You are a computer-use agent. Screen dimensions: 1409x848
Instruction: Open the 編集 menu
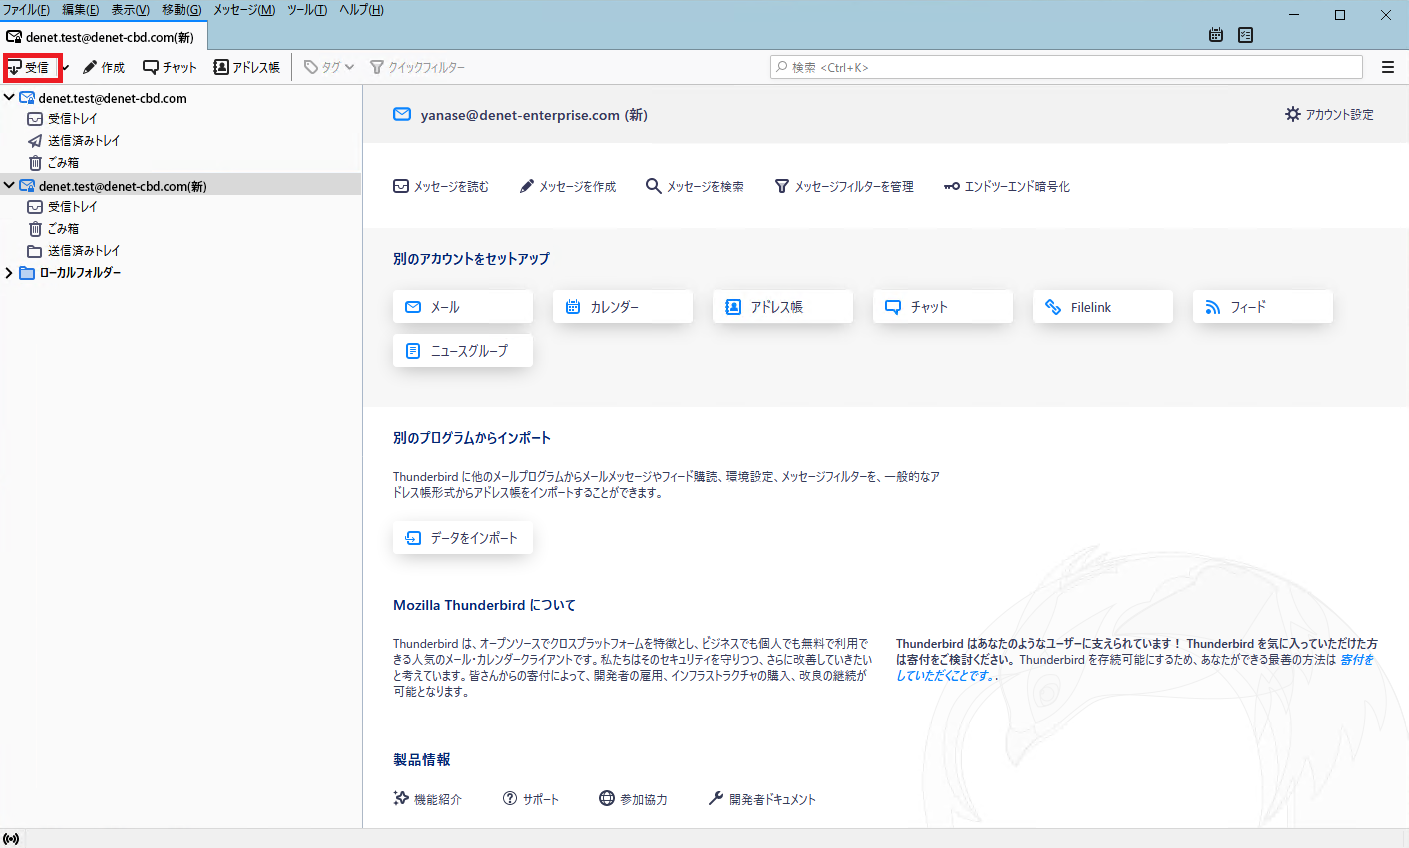coord(81,10)
